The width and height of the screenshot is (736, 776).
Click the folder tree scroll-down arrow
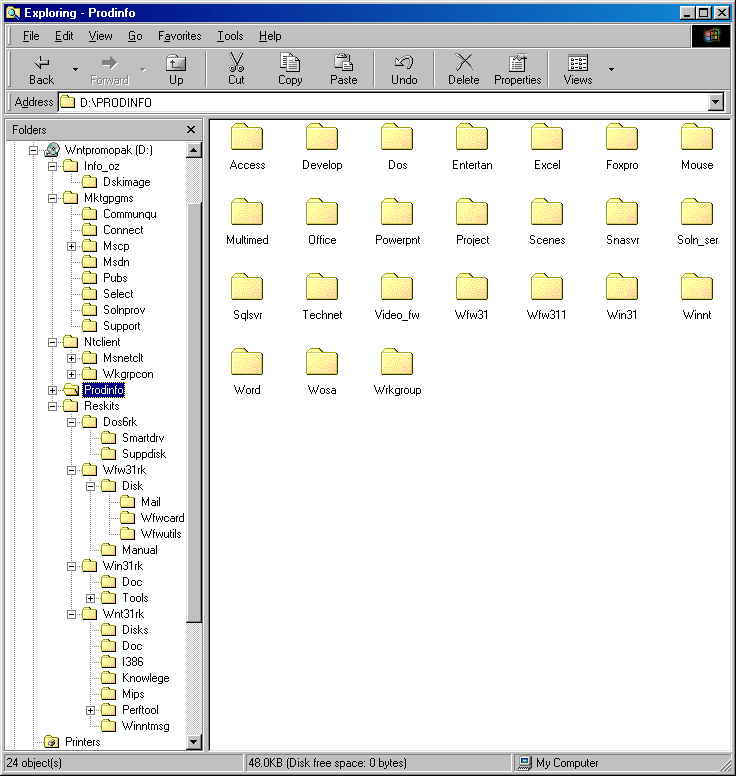coord(194,742)
